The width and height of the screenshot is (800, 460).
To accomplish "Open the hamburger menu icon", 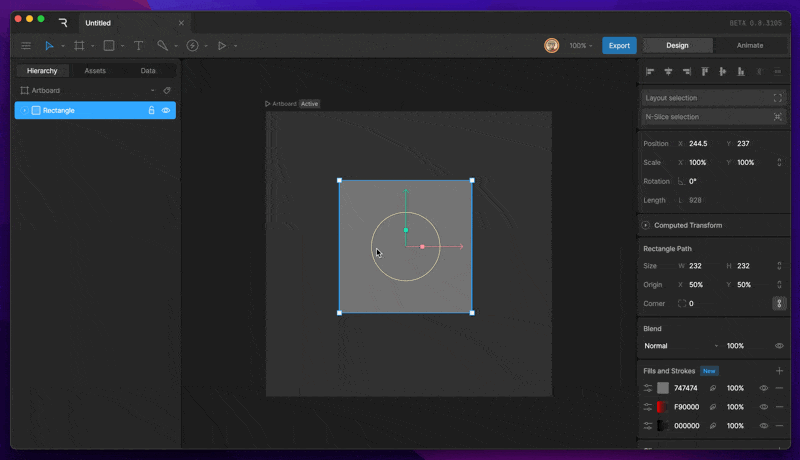I will [26, 46].
